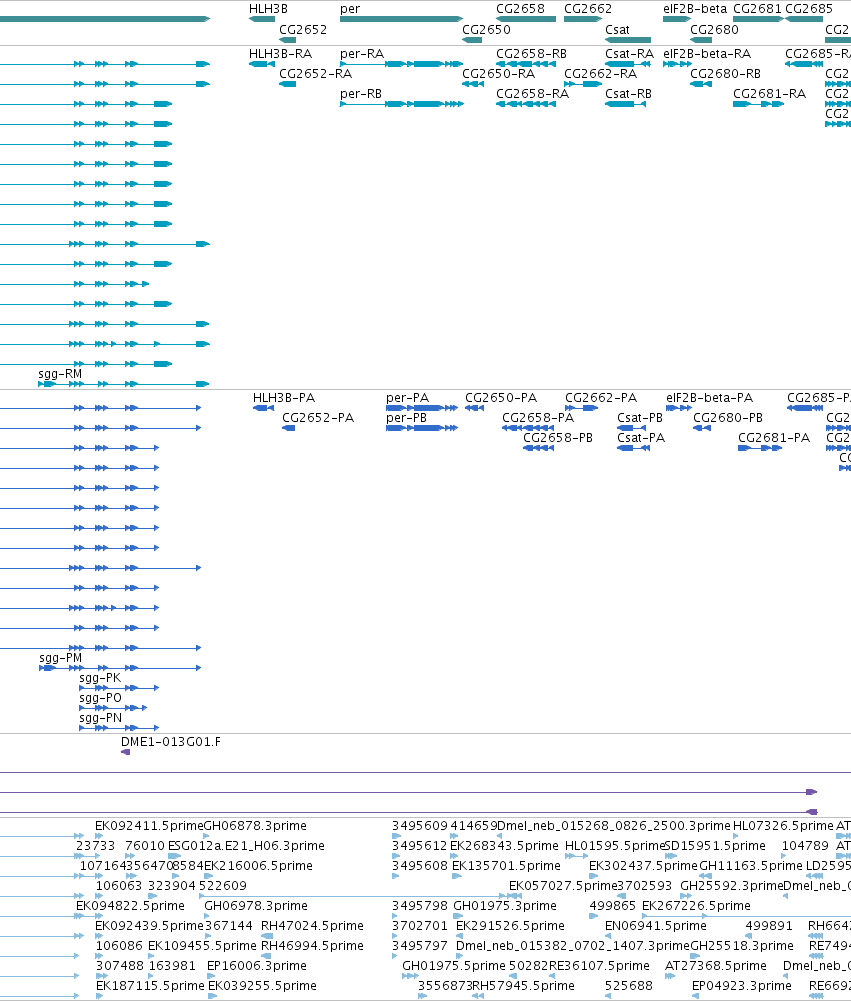Select the Csat-PB protein feature

click(x=631, y=428)
